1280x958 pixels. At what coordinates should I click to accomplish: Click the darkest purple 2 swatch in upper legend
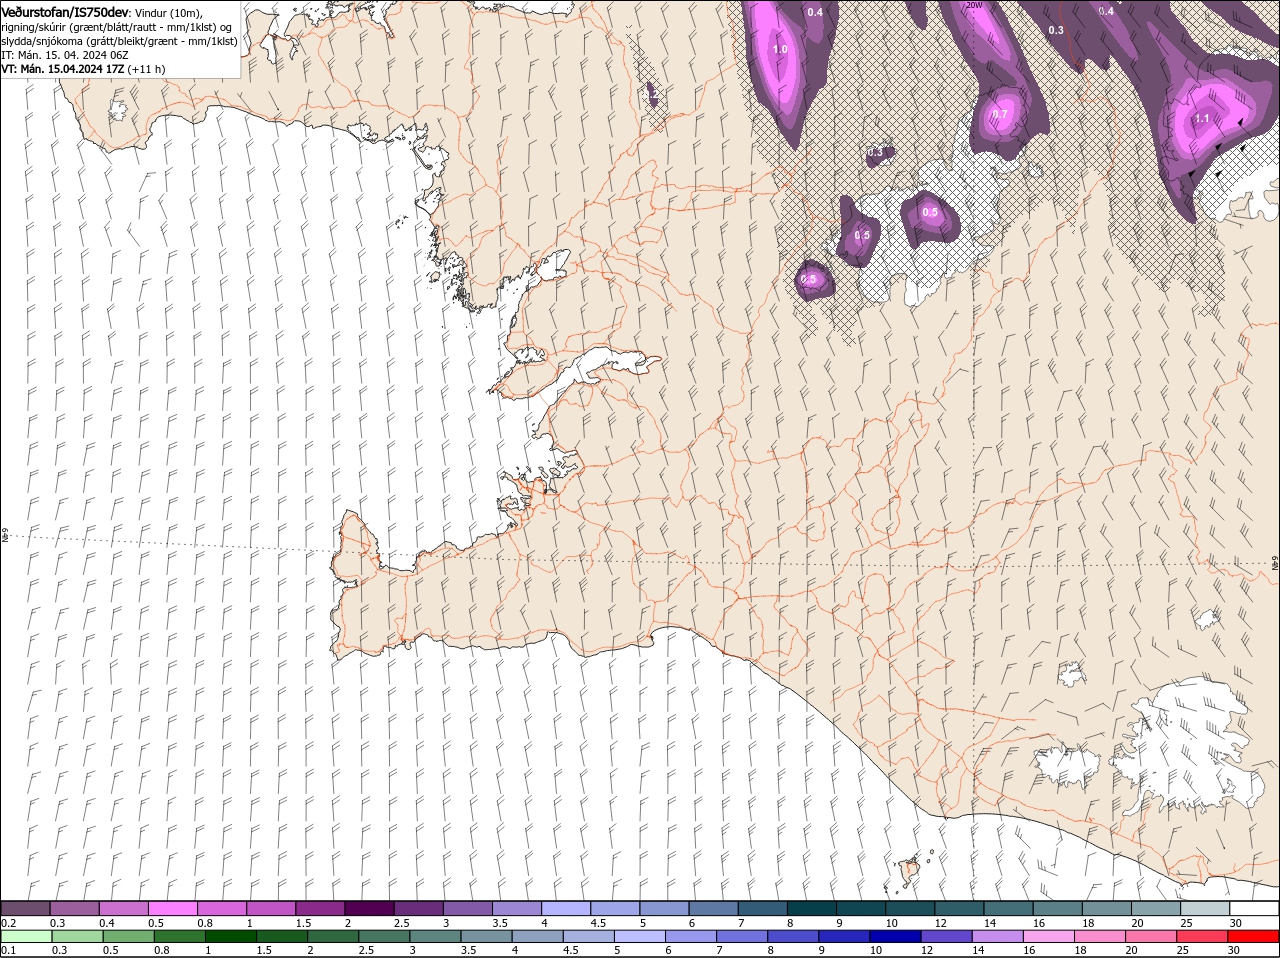pos(369,908)
